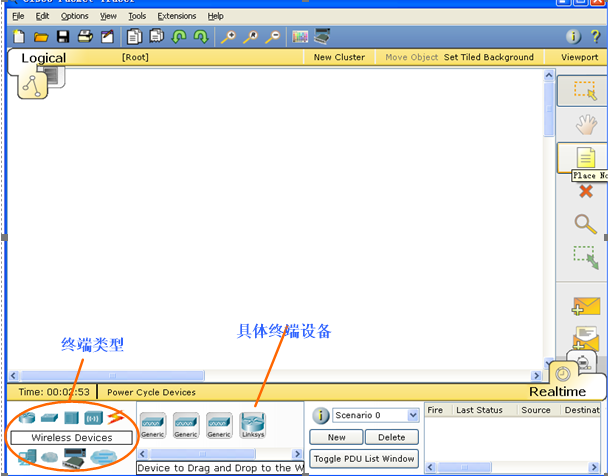Choose the Inspect magnifier tool
Screen dimensions: 608x476
tap(585, 224)
